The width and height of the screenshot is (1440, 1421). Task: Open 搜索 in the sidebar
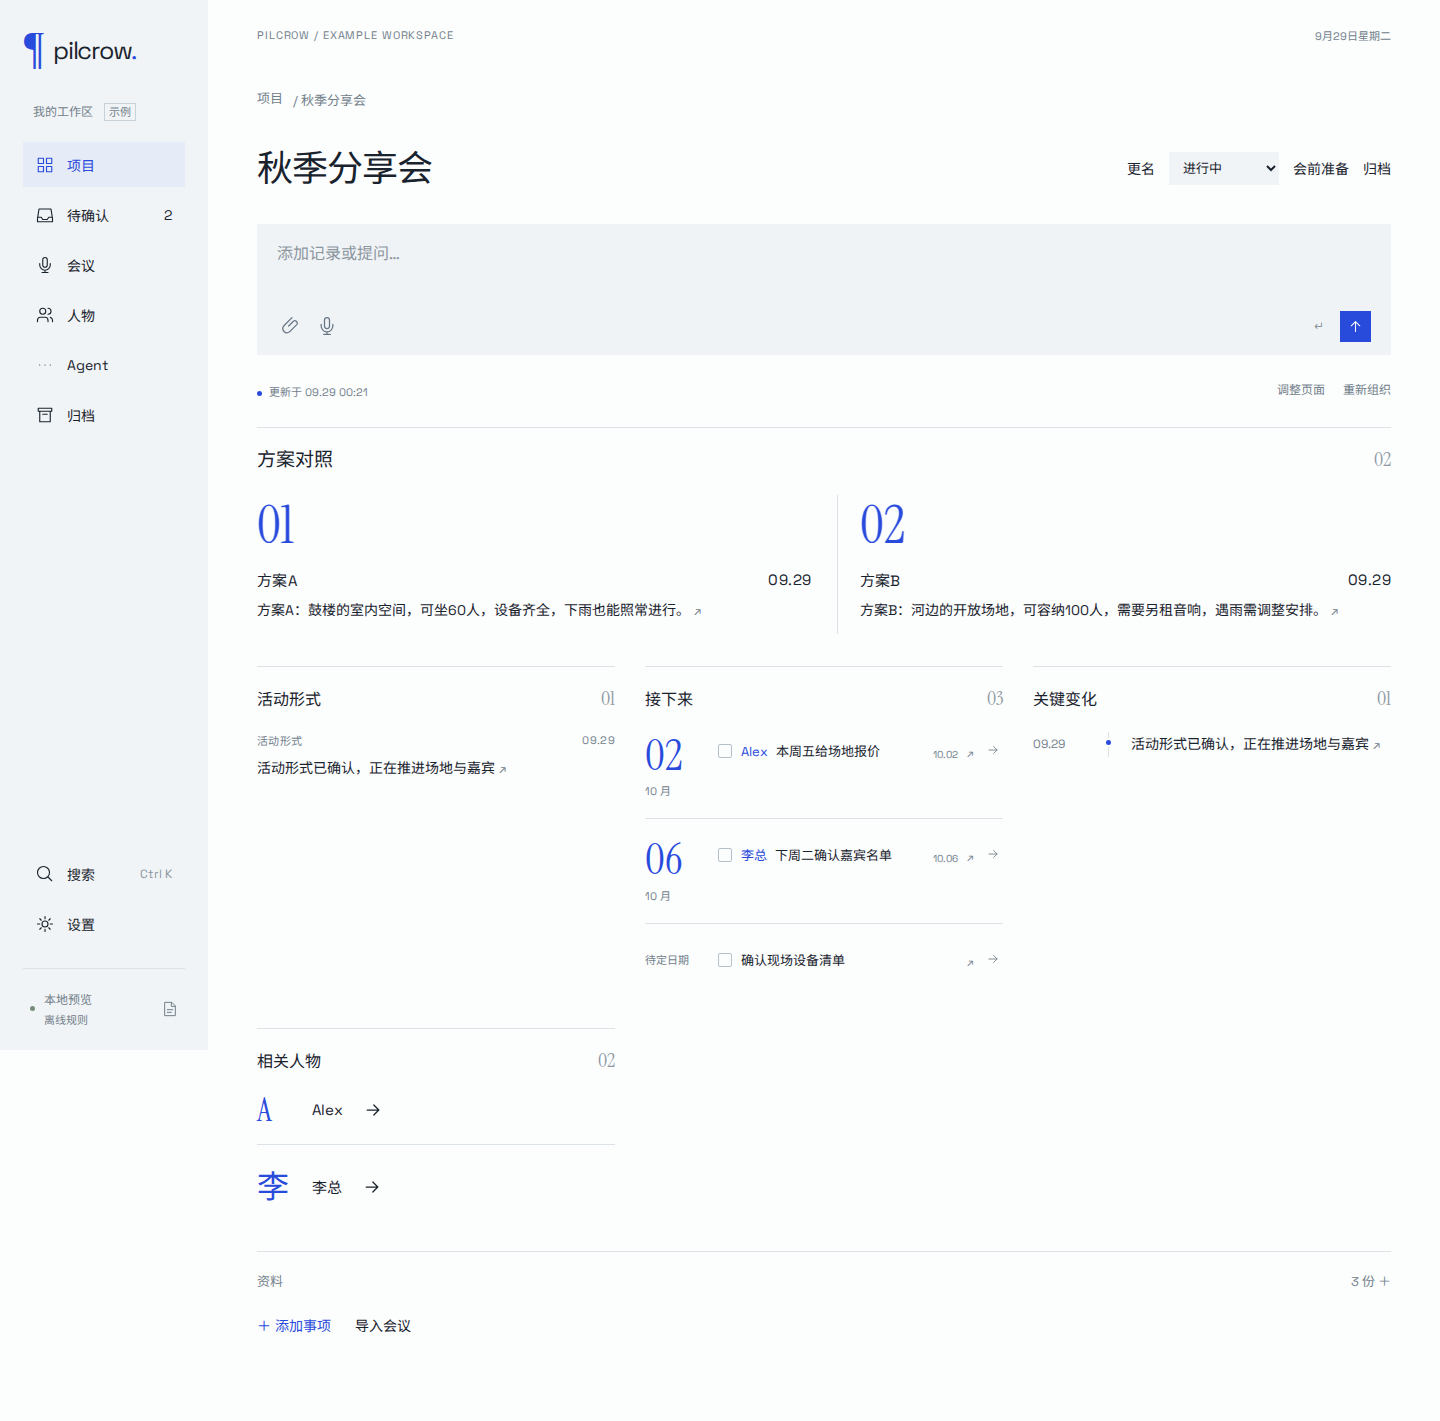[x=104, y=874]
